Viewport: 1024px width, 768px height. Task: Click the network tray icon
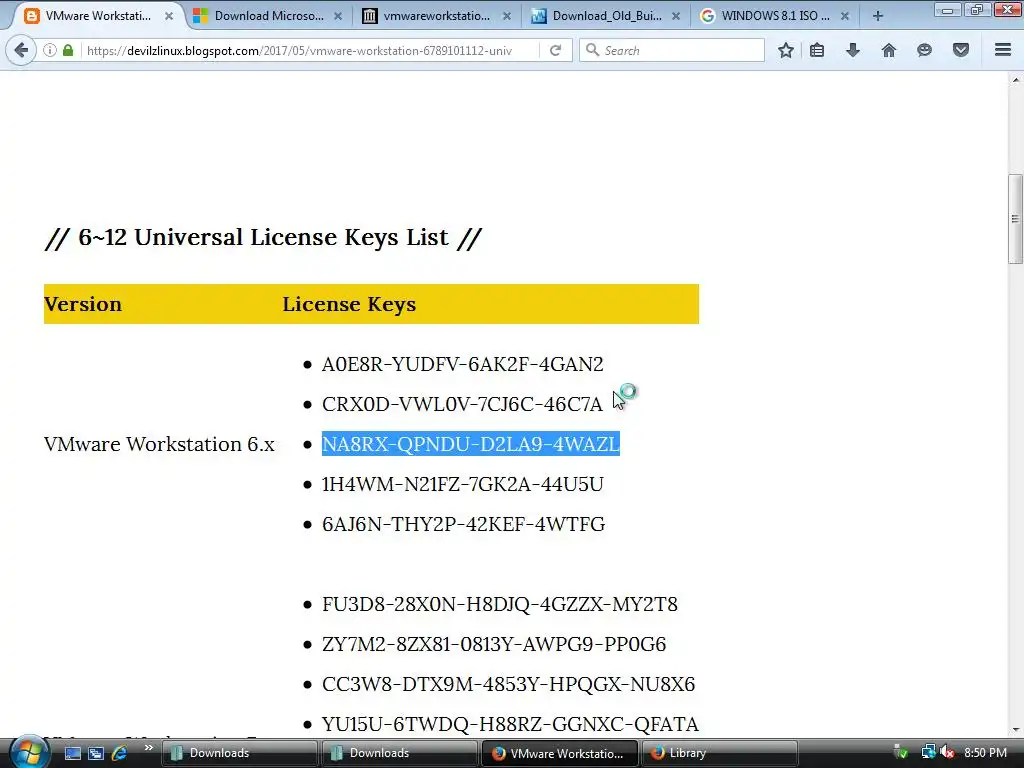point(928,753)
